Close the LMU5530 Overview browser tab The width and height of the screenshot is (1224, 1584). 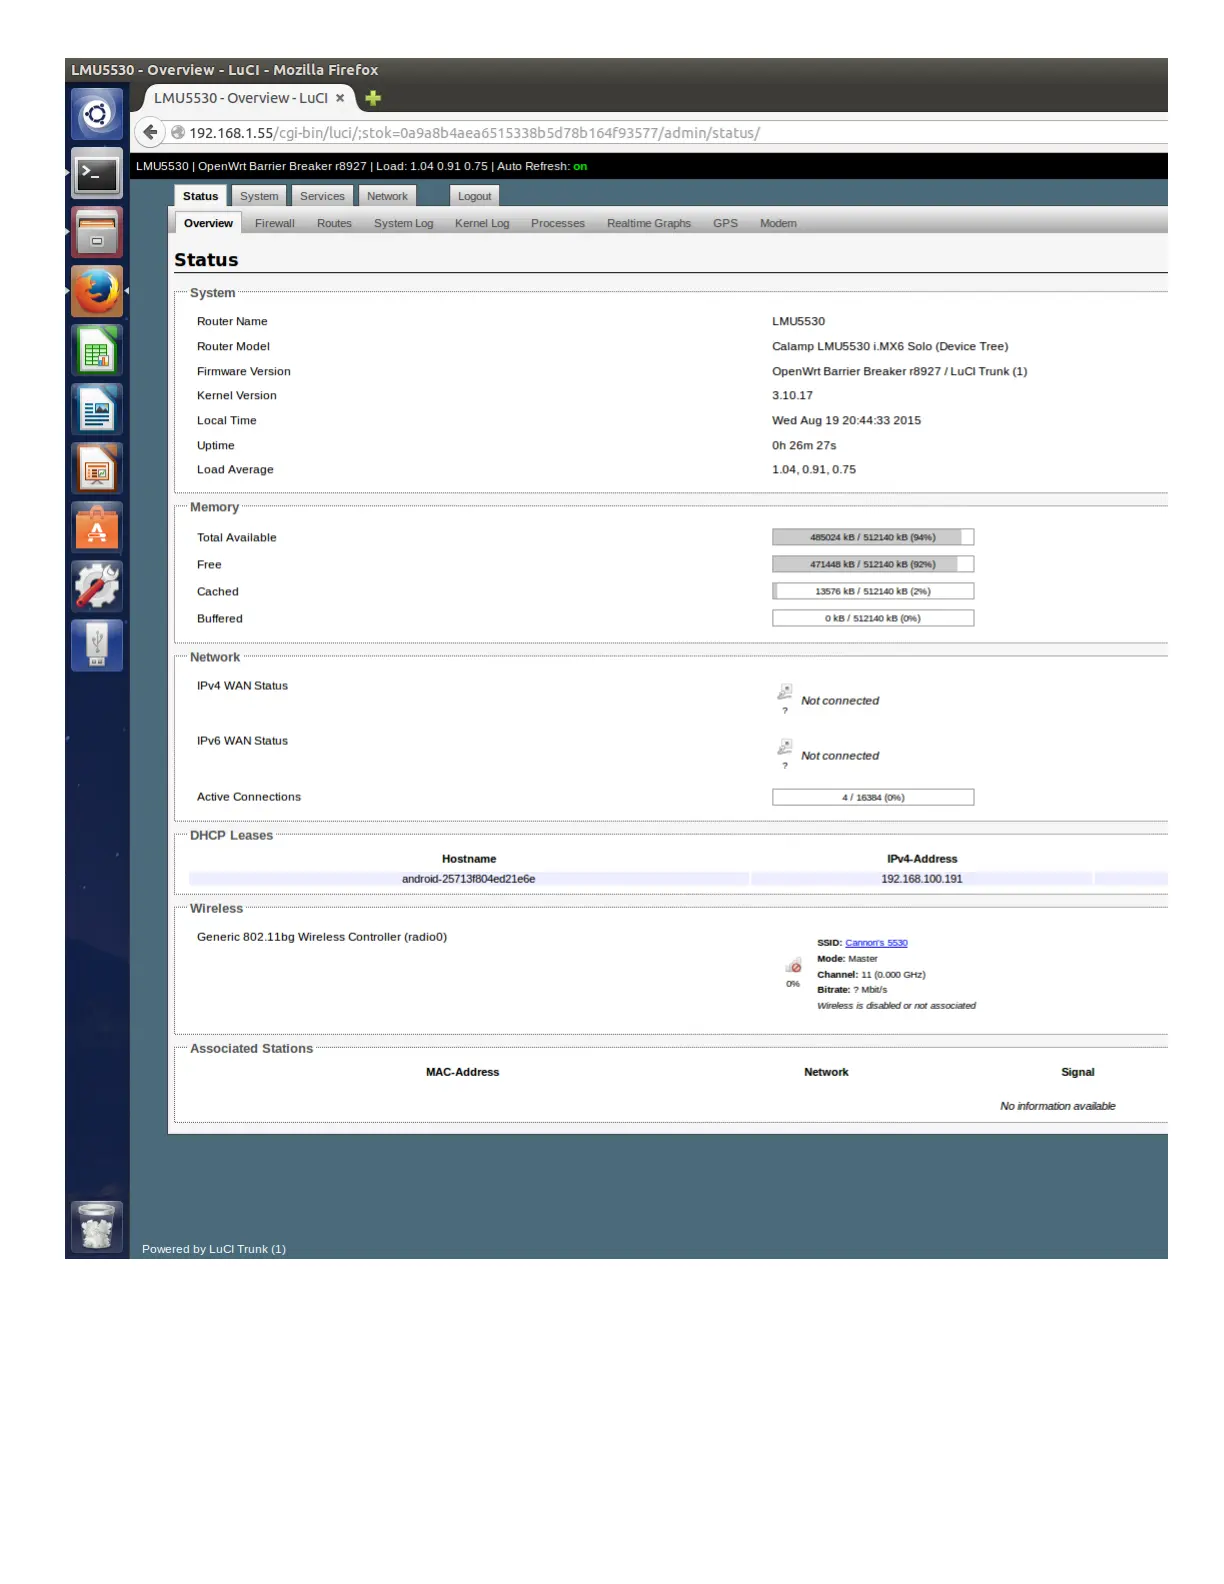click(340, 98)
